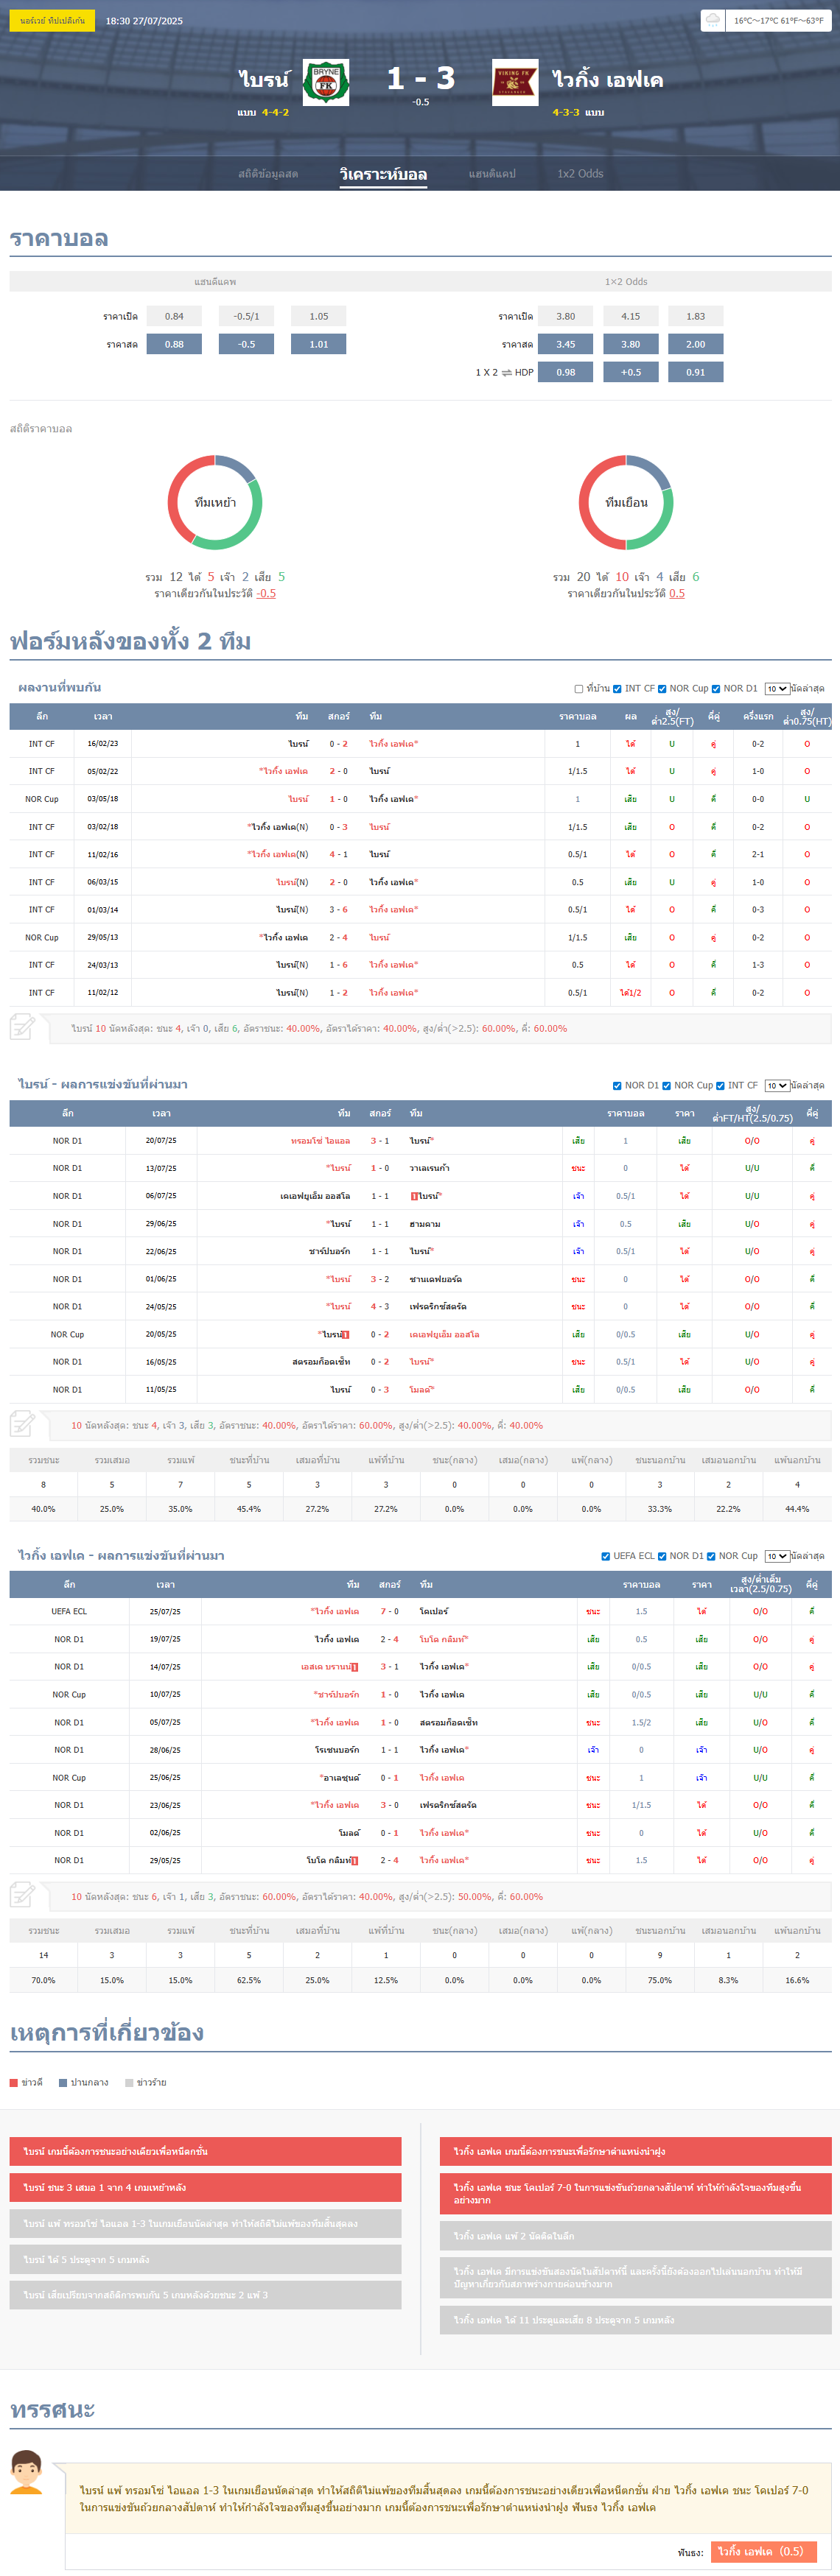Click news item ไบรน์ ได้ 5 ประตูจาก 5 เกมหลัง
The height and width of the screenshot is (2576, 840).
205,2260
